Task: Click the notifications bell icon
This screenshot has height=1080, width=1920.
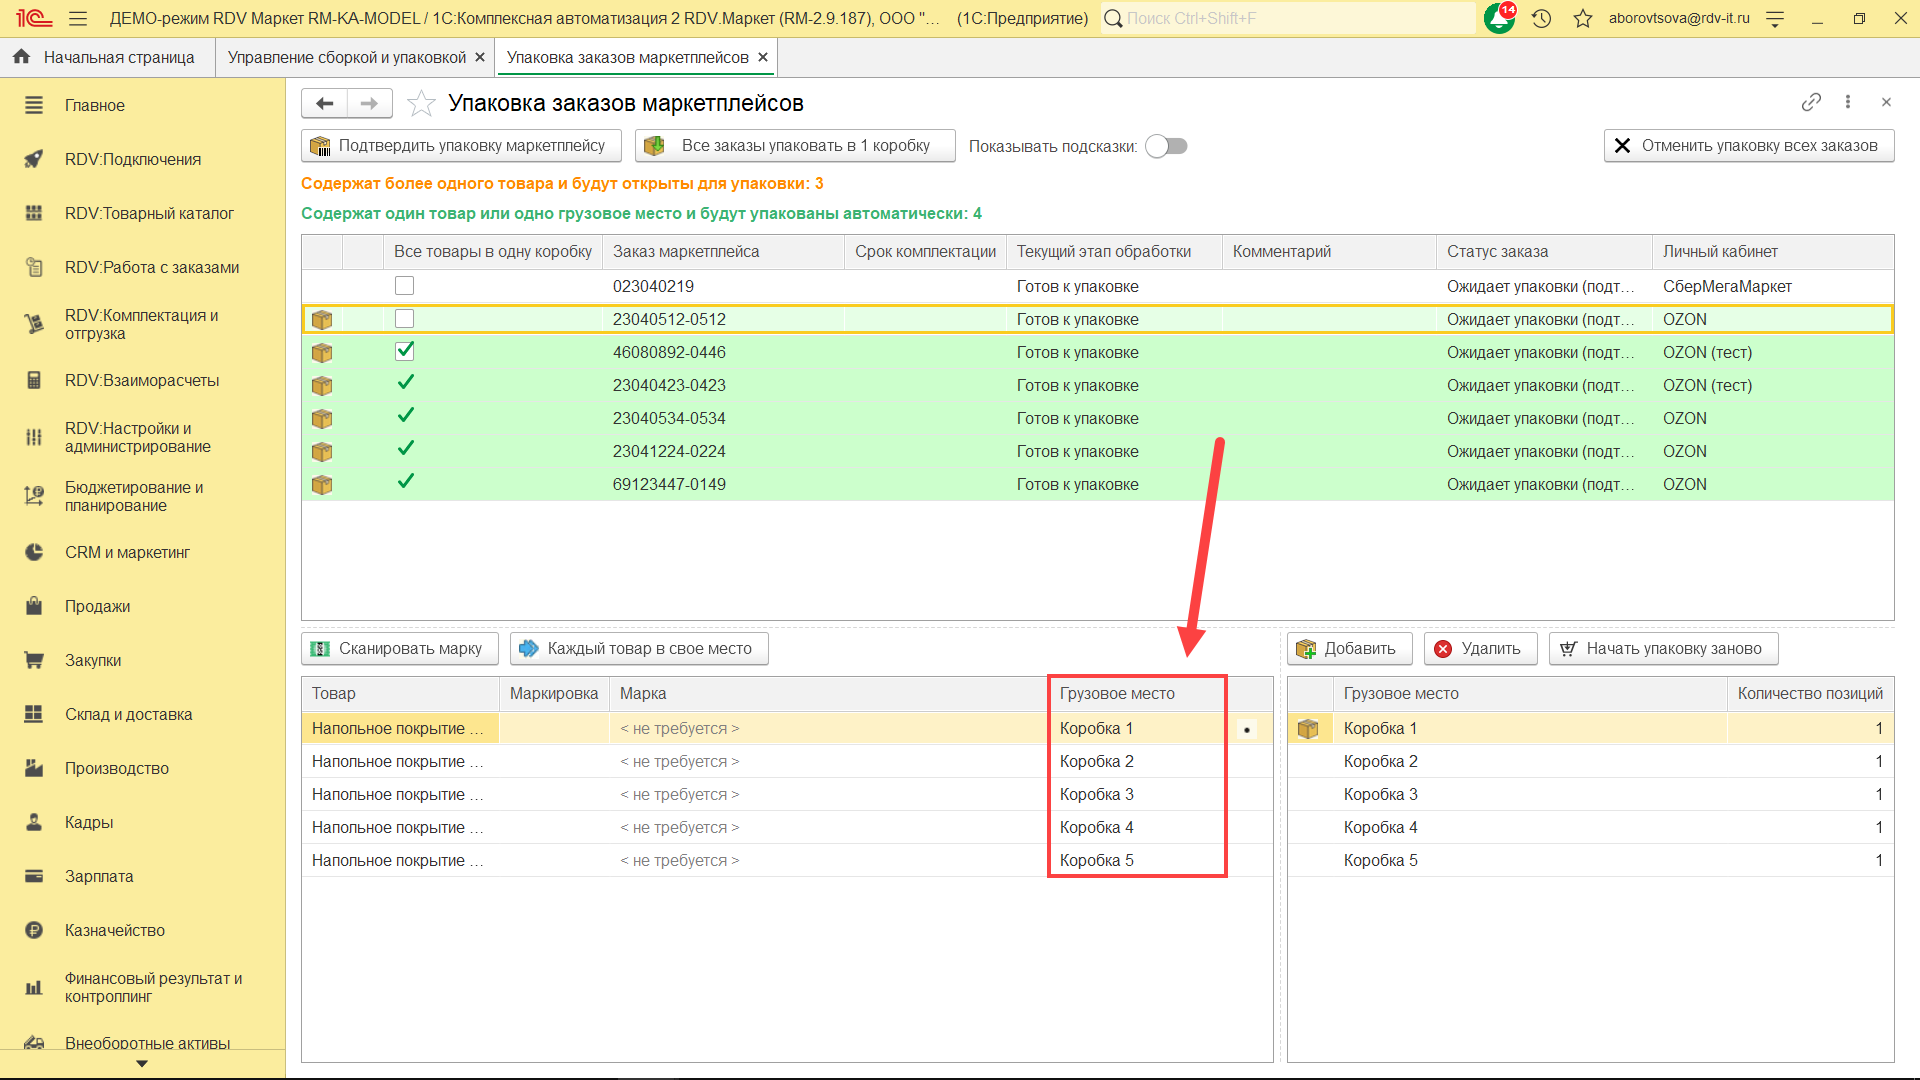Action: click(1499, 18)
